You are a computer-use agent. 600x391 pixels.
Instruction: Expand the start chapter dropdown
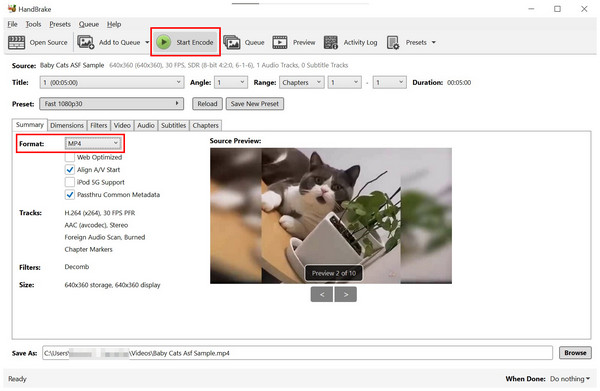(344, 82)
